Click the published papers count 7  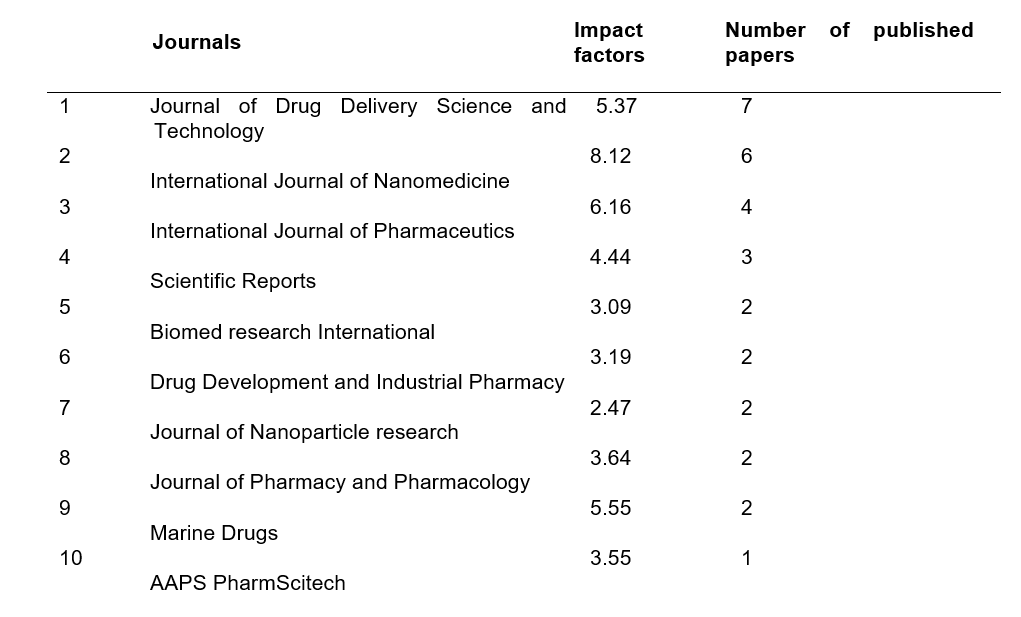click(746, 106)
